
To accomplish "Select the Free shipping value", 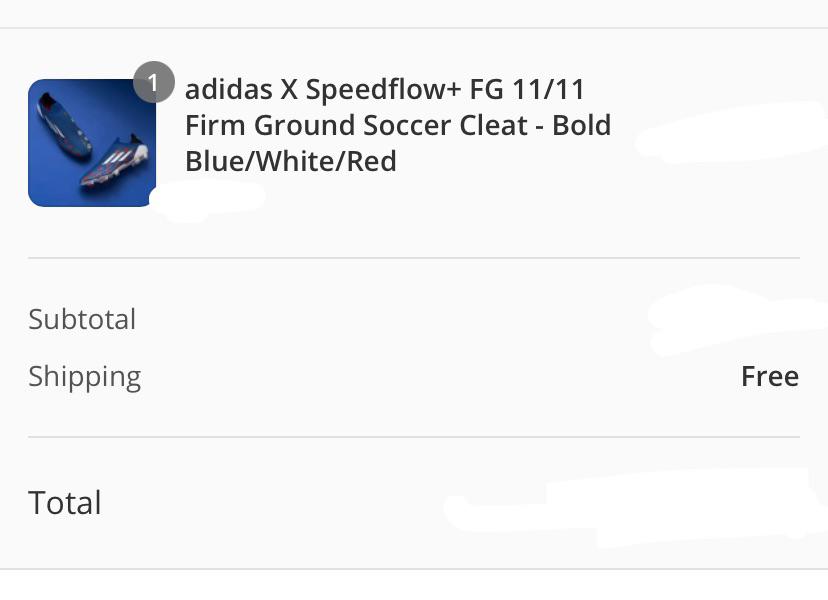I will click(768, 376).
